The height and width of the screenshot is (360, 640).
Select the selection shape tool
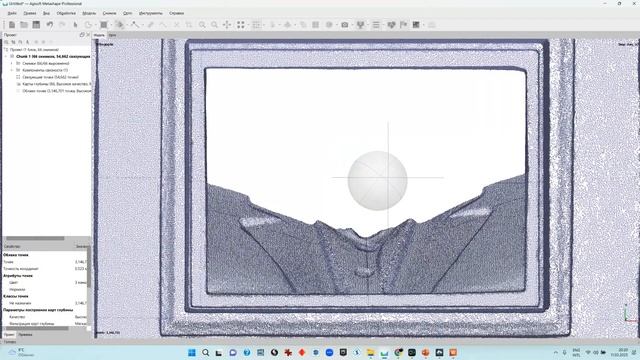coord(88,25)
